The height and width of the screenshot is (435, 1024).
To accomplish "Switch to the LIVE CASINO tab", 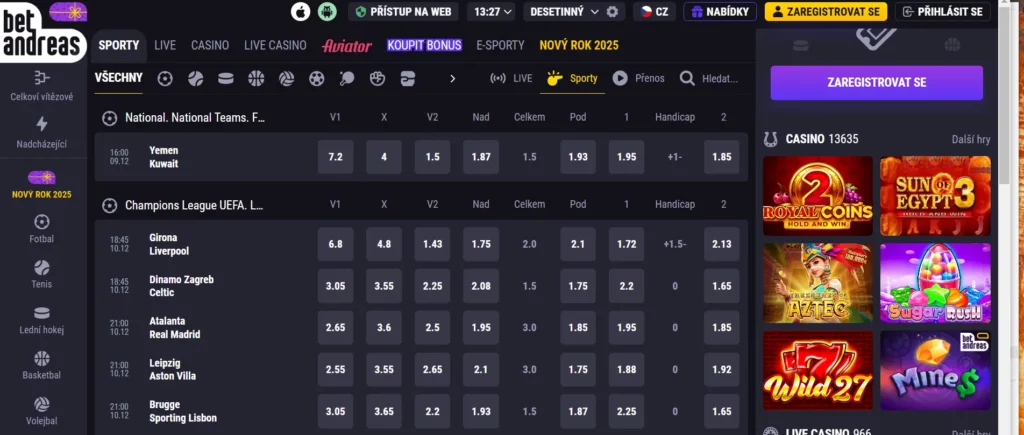I will [x=275, y=45].
